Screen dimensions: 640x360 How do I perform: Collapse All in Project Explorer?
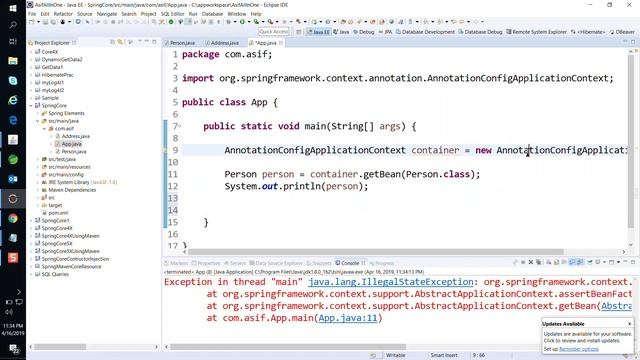coord(113,42)
